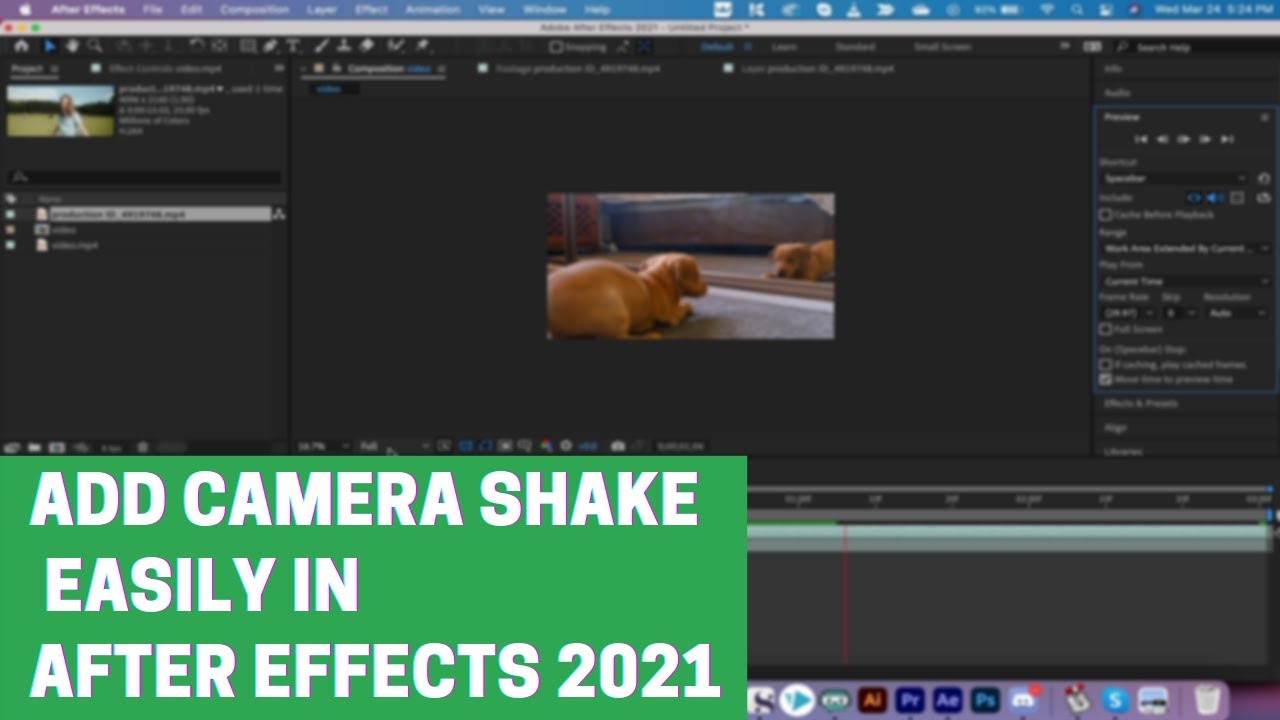Select the Rectangle shape tool
Image resolution: width=1280 pixels, height=720 pixels.
click(248, 46)
